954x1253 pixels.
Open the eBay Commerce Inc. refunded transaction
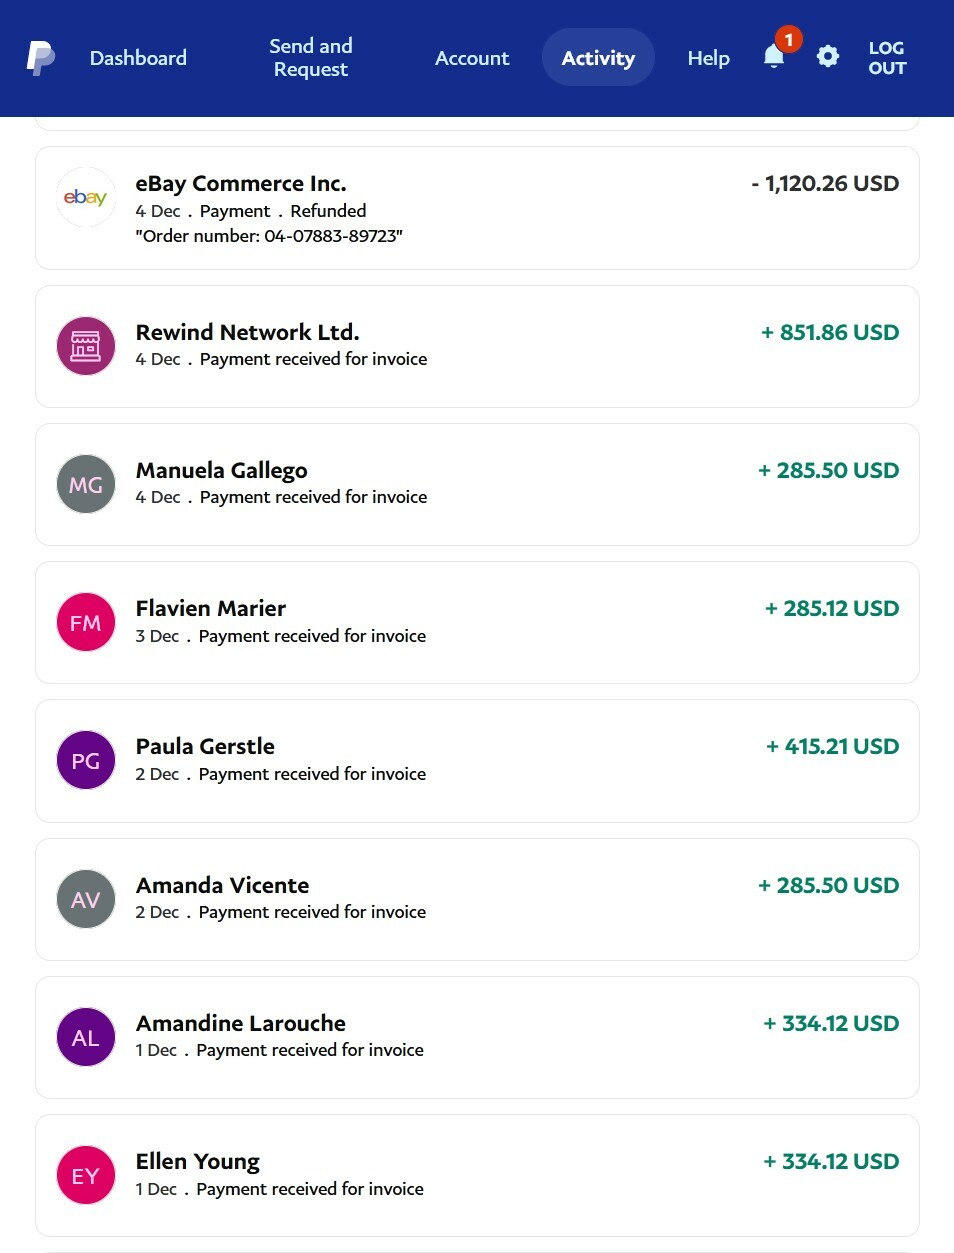[x=477, y=208]
